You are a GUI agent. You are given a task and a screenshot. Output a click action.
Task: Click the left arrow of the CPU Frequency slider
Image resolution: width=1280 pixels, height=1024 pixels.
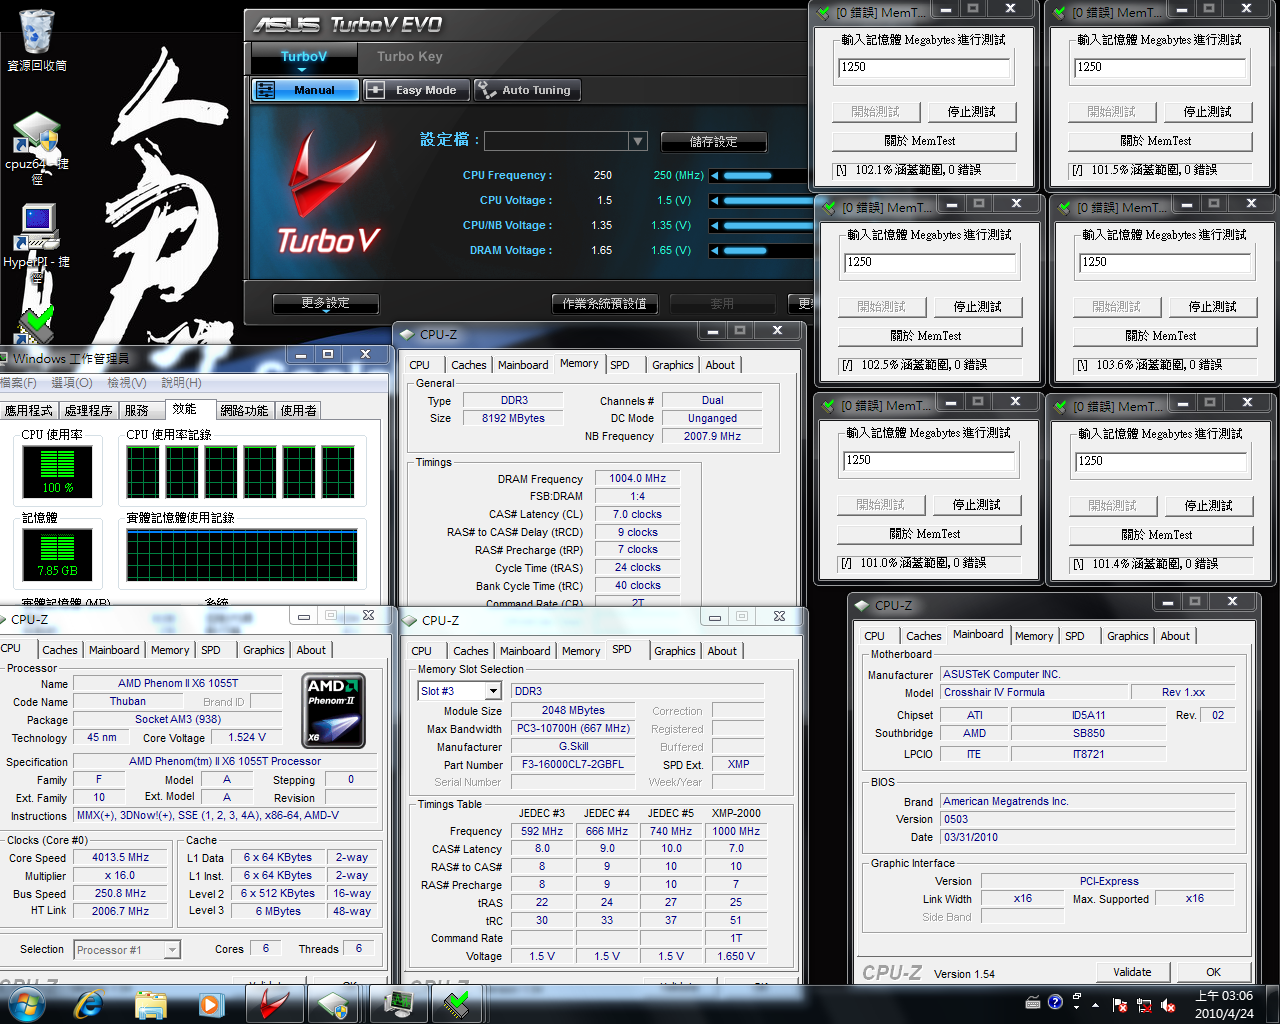click(714, 175)
